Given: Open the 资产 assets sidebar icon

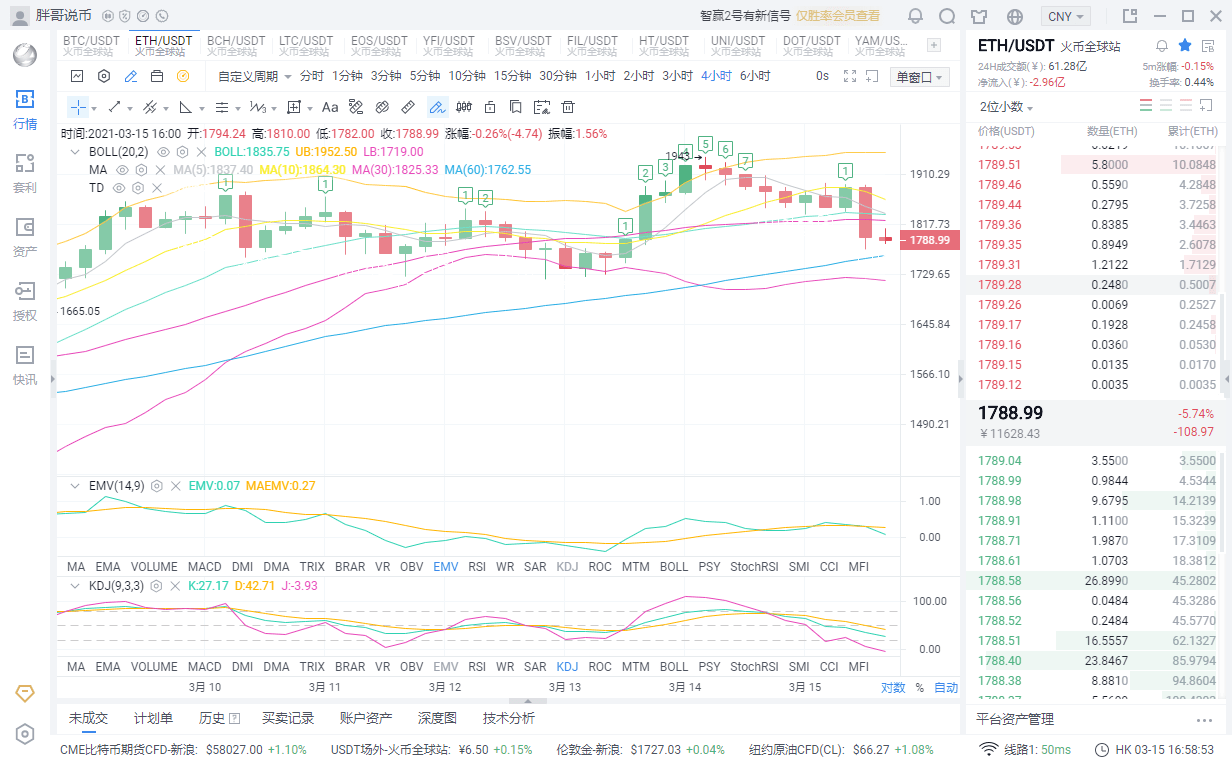Looking at the screenshot, I should coord(25,236).
